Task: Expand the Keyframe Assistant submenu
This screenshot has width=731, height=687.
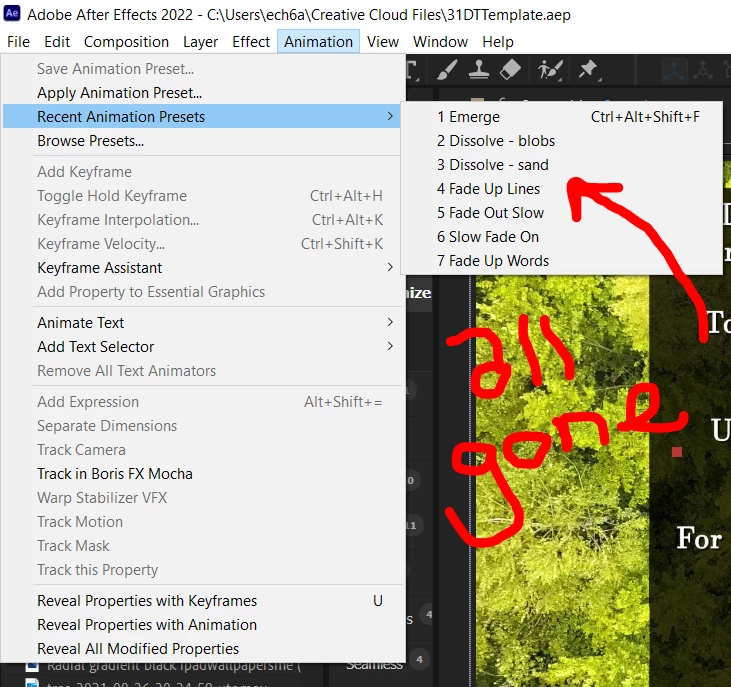Action: pos(201,268)
